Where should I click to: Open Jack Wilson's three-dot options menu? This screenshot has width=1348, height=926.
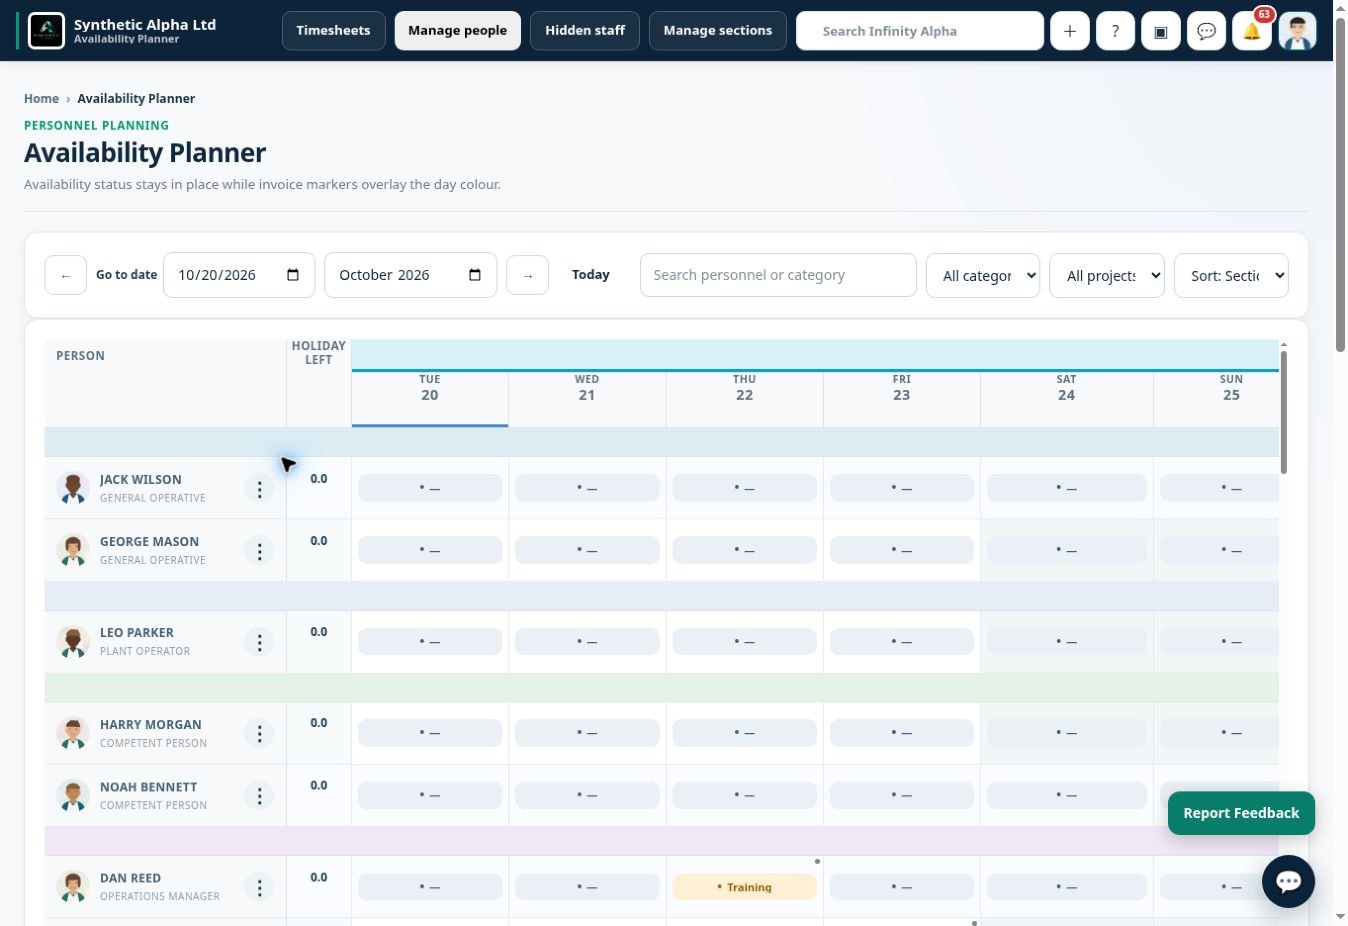pos(259,488)
